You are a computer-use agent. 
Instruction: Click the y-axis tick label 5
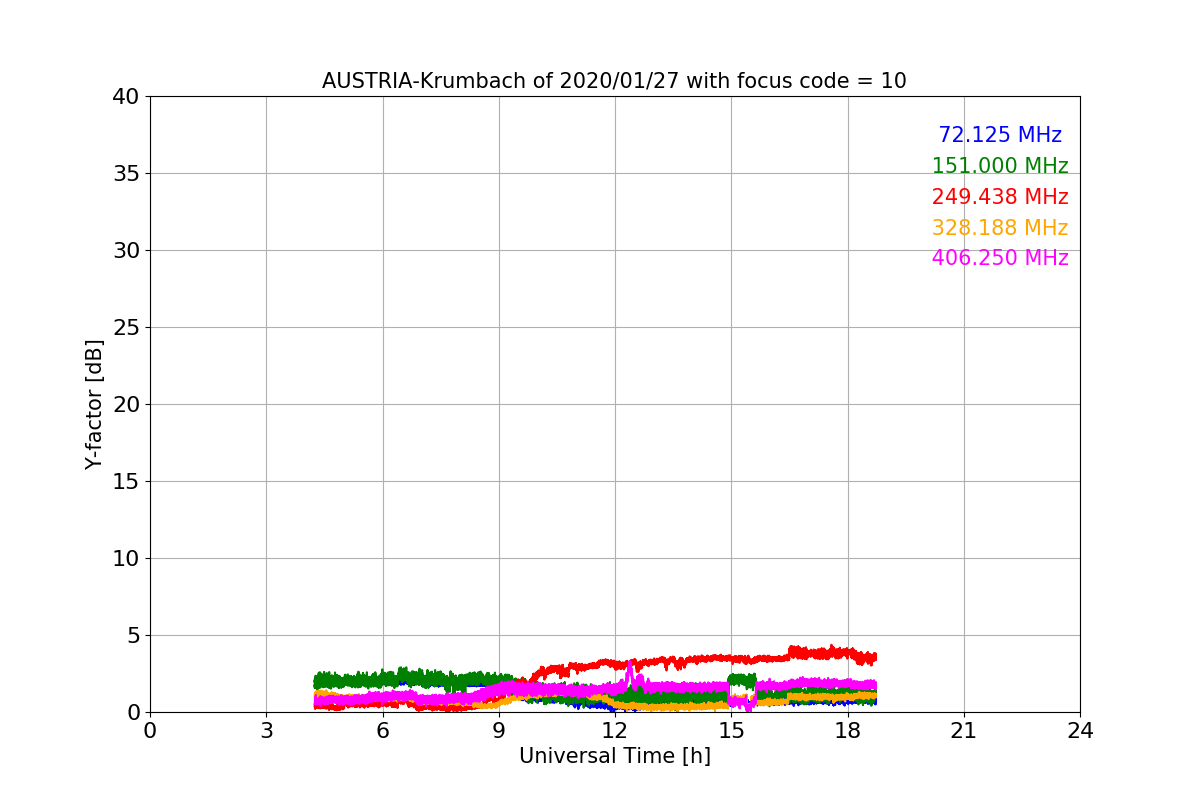132,636
